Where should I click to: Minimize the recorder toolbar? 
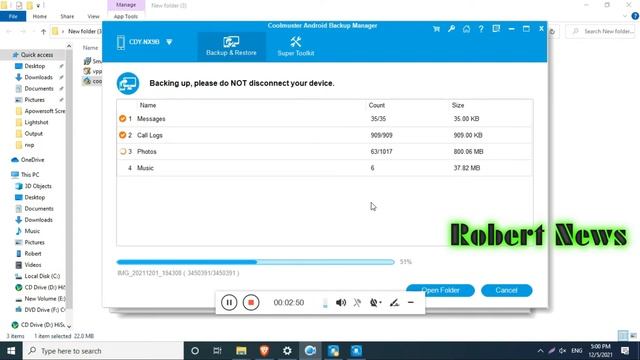411,302
